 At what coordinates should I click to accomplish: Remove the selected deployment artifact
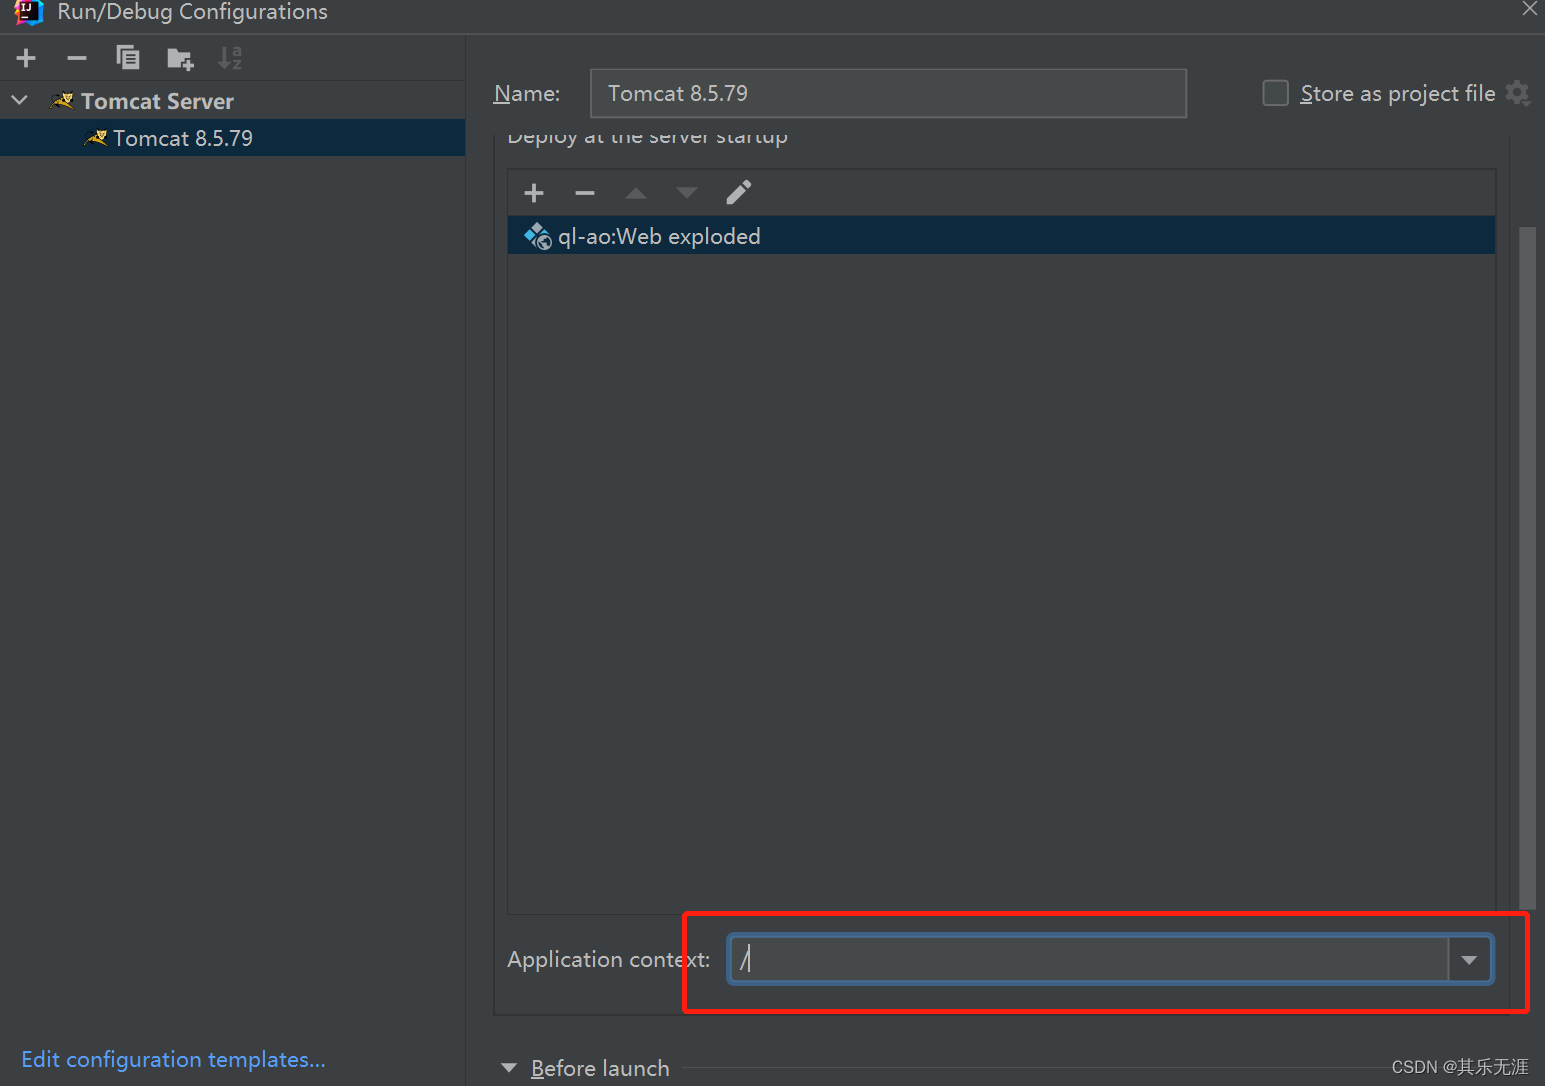pyautogui.click(x=585, y=193)
